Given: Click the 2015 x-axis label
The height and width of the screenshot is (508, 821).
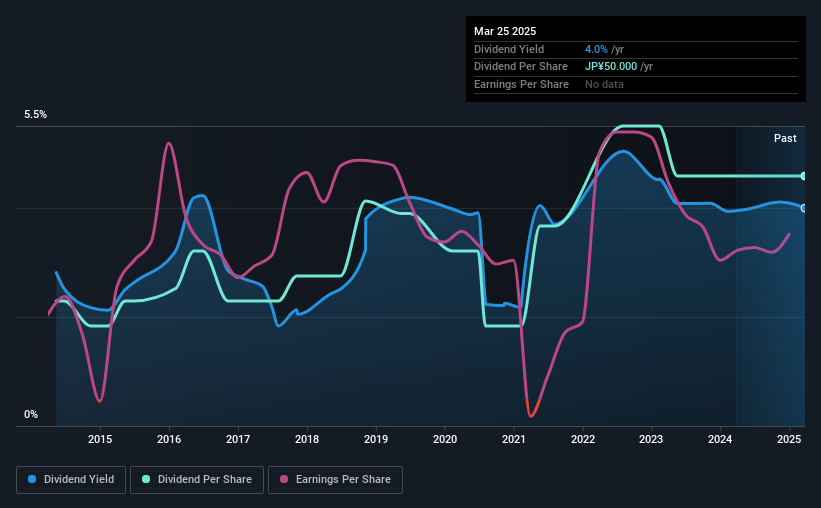Looking at the screenshot, I should pos(100,439).
